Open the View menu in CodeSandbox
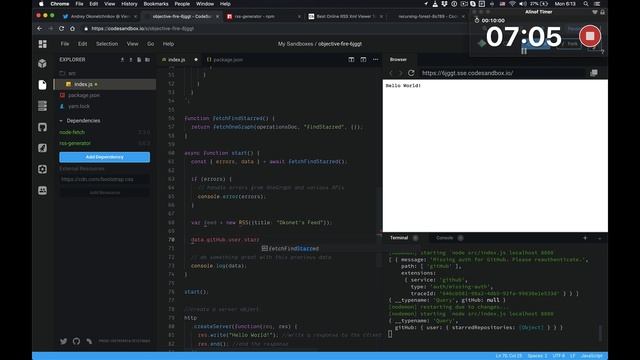Screen dimensions: 640x360 (132, 44)
